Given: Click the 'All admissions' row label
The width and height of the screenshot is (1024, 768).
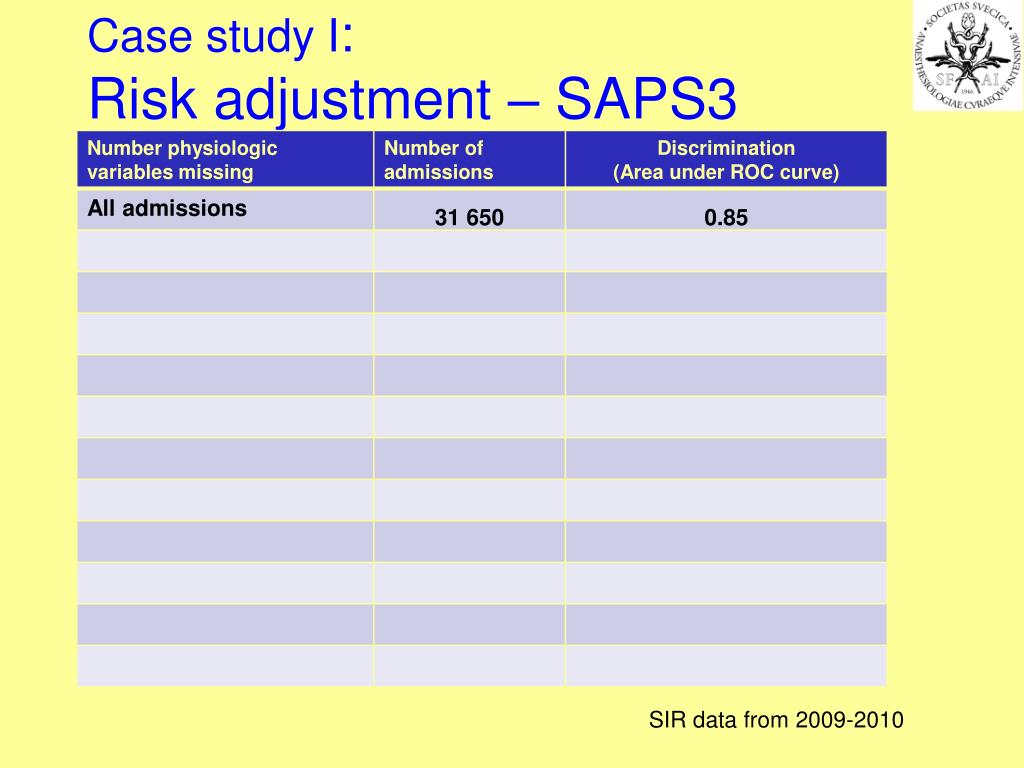Looking at the screenshot, I should 167,208.
